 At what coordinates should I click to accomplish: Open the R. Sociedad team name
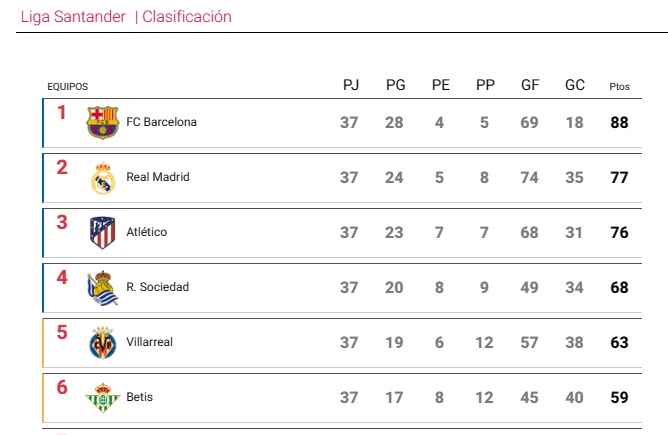point(158,287)
